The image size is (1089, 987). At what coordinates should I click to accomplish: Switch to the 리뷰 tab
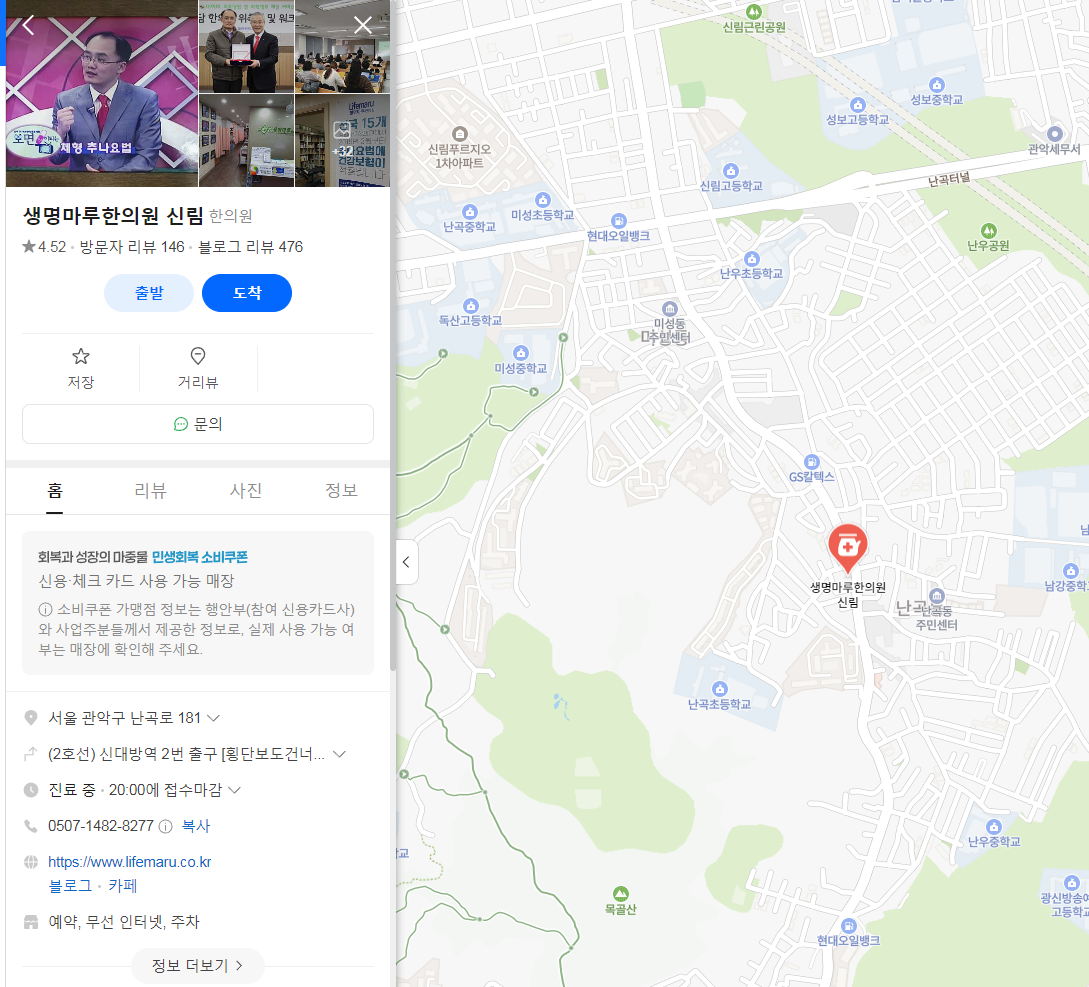tap(150, 491)
